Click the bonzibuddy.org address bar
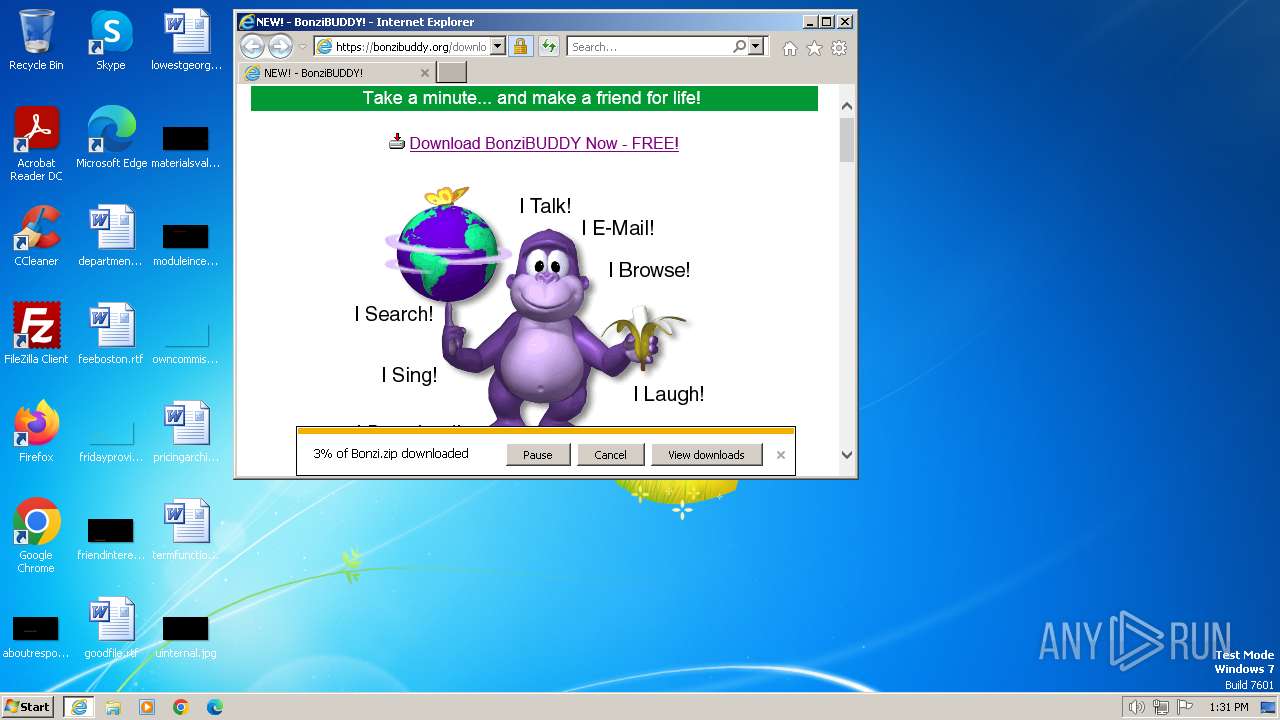1280x720 pixels. coord(402,47)
